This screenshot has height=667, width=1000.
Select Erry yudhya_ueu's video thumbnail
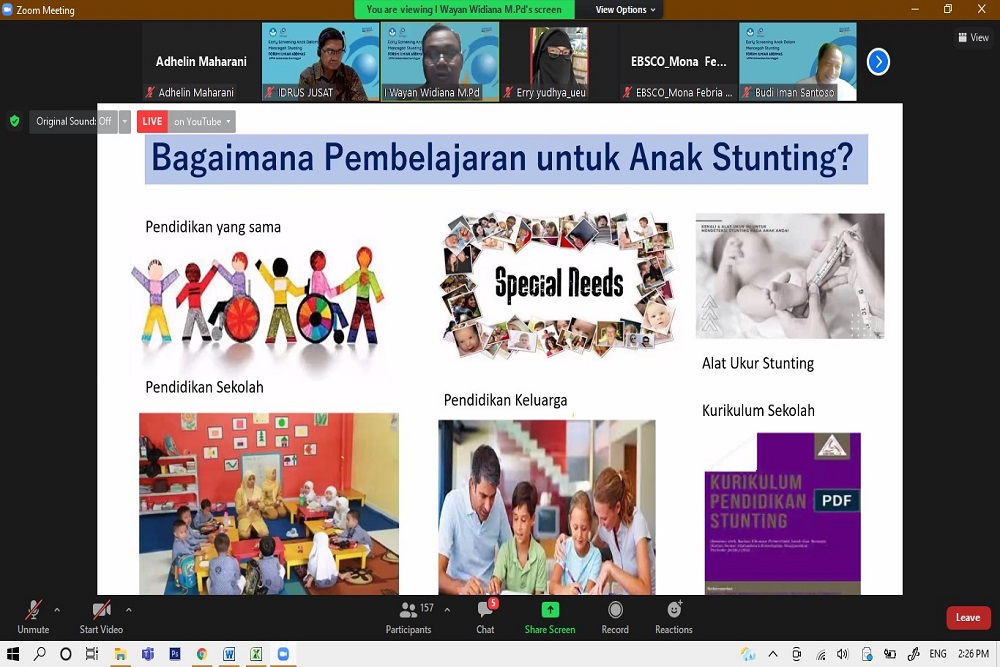click(559, 62)
